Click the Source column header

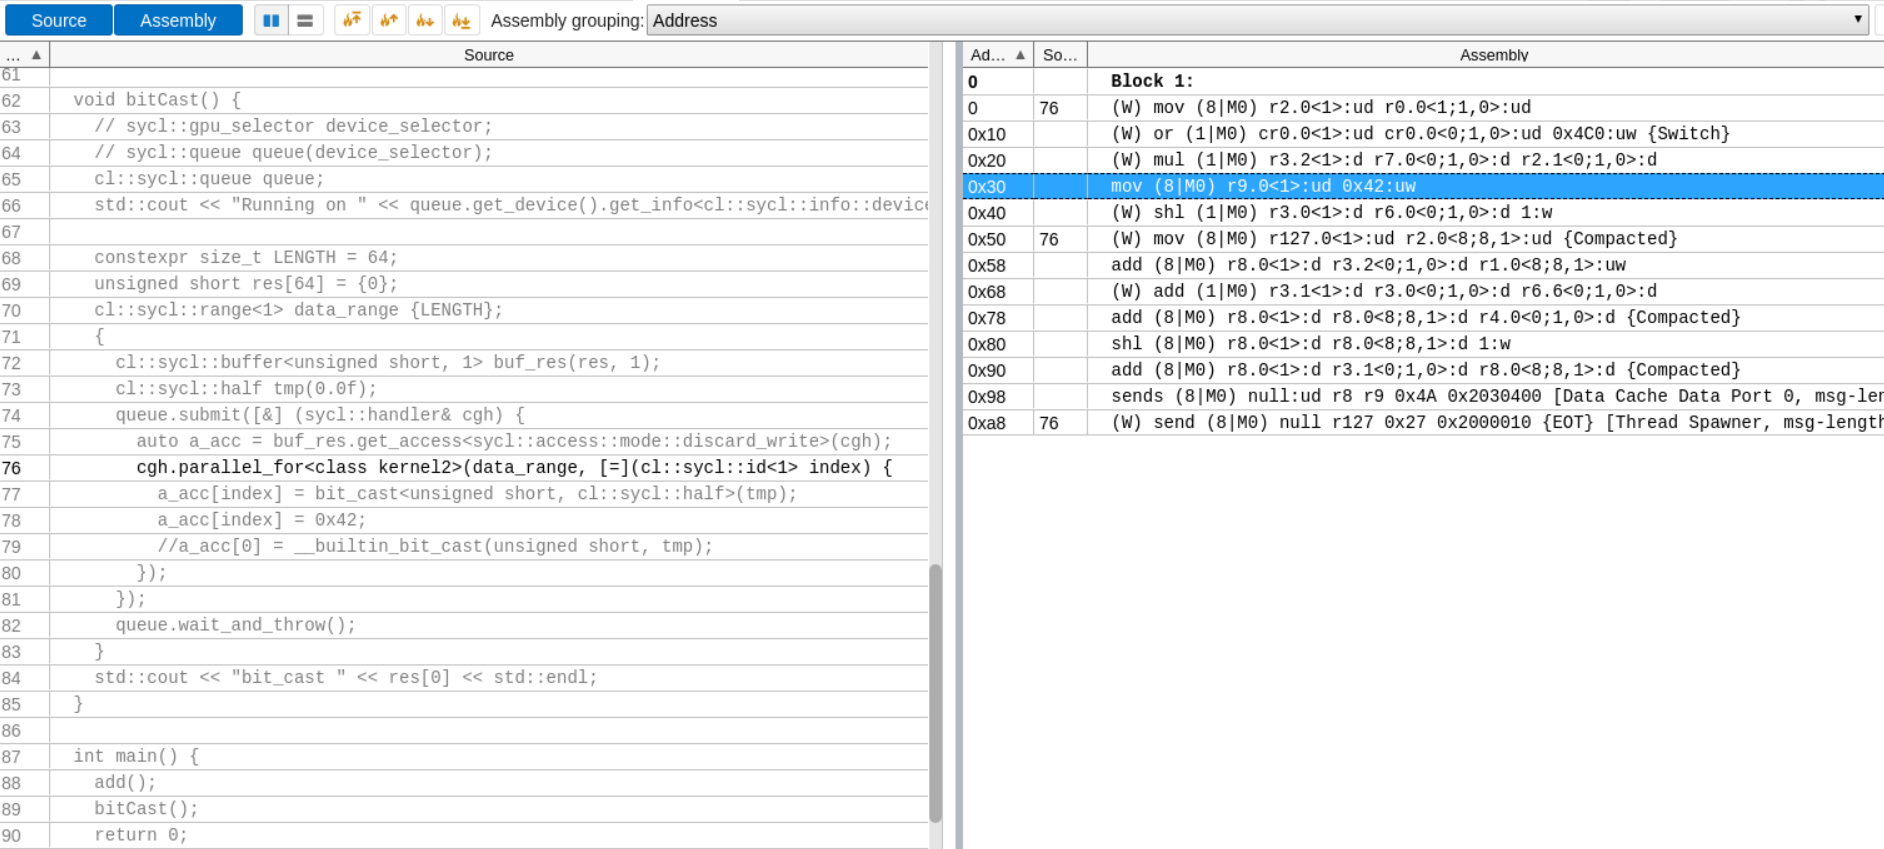pos(489,55)
